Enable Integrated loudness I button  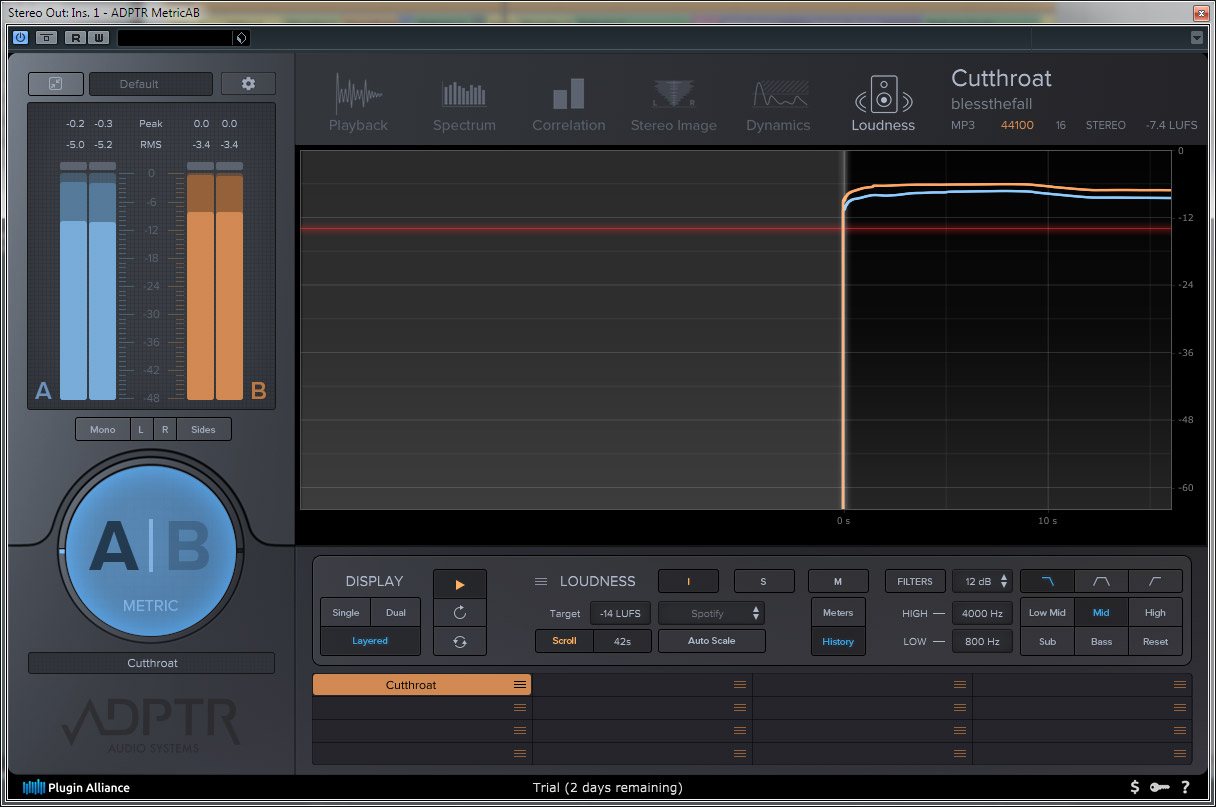coord(688,581)
